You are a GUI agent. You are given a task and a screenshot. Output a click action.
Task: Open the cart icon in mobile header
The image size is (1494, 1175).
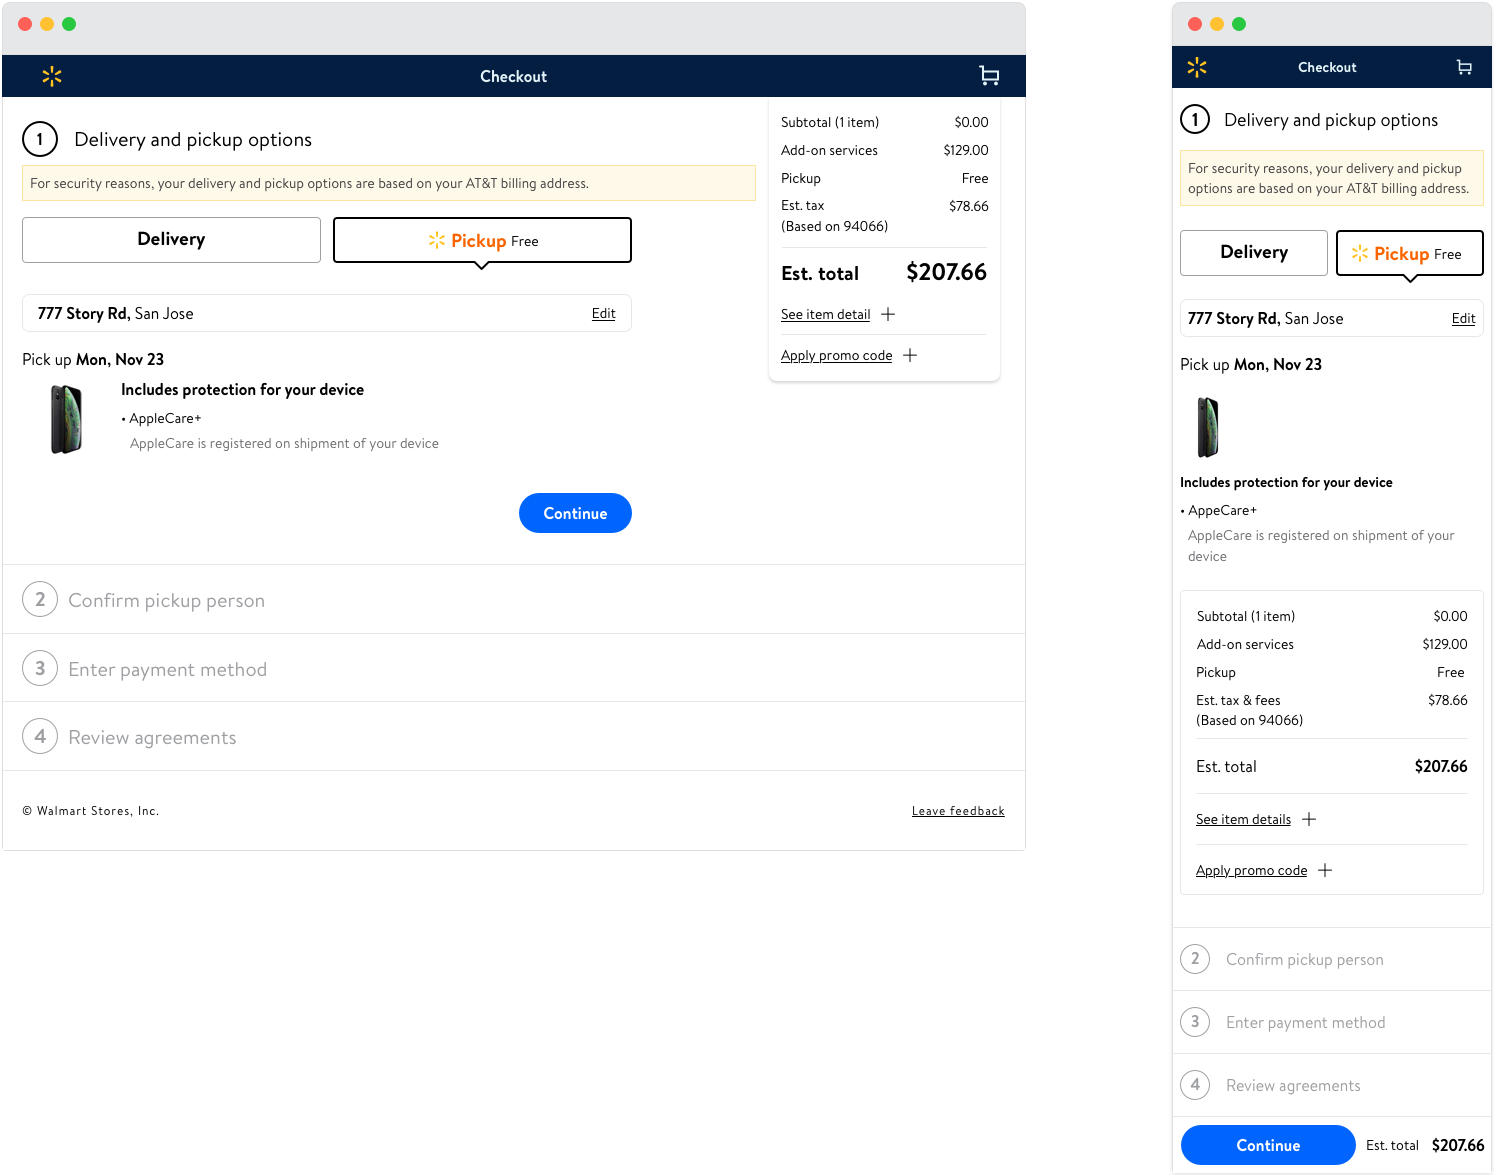point(1464,67)
